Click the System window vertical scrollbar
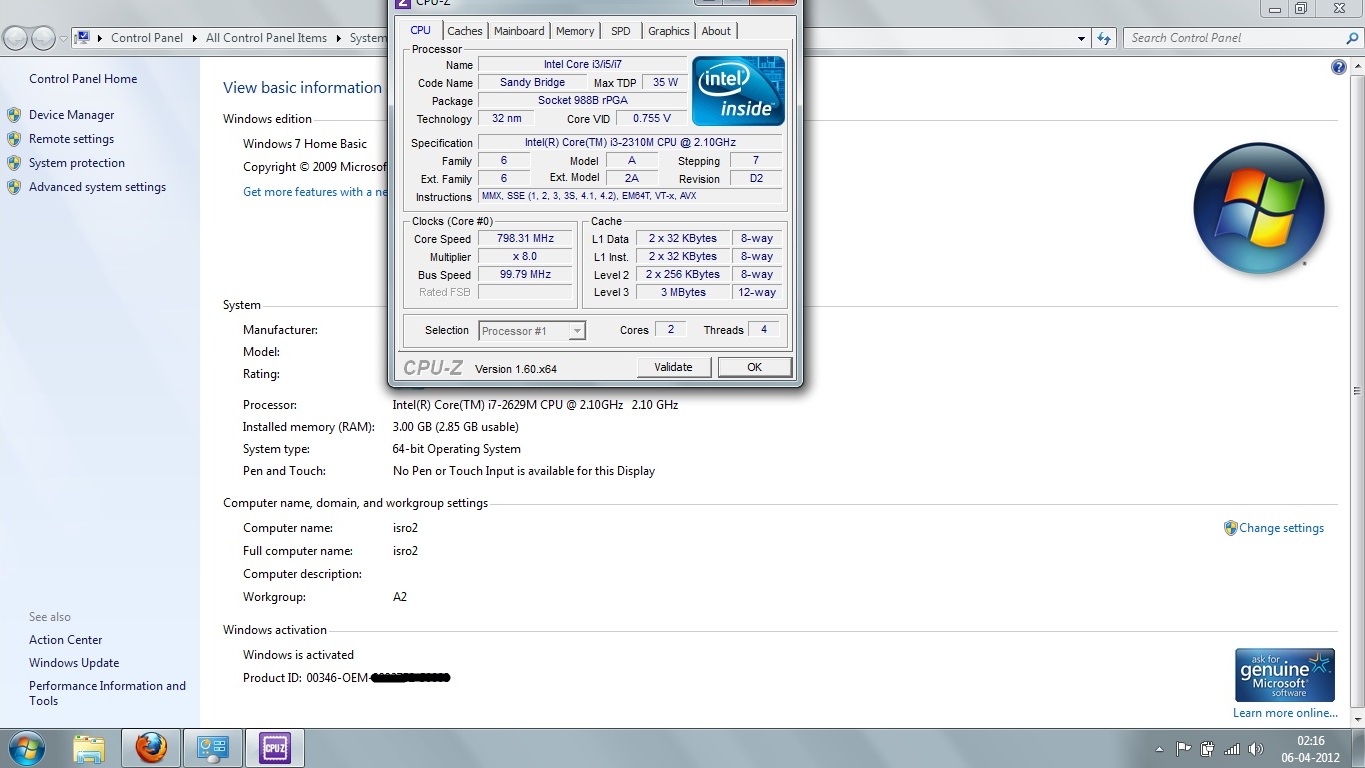The width and height of the screenshot is (1365, 768). pyautogui.click(x=1357, y=391)
